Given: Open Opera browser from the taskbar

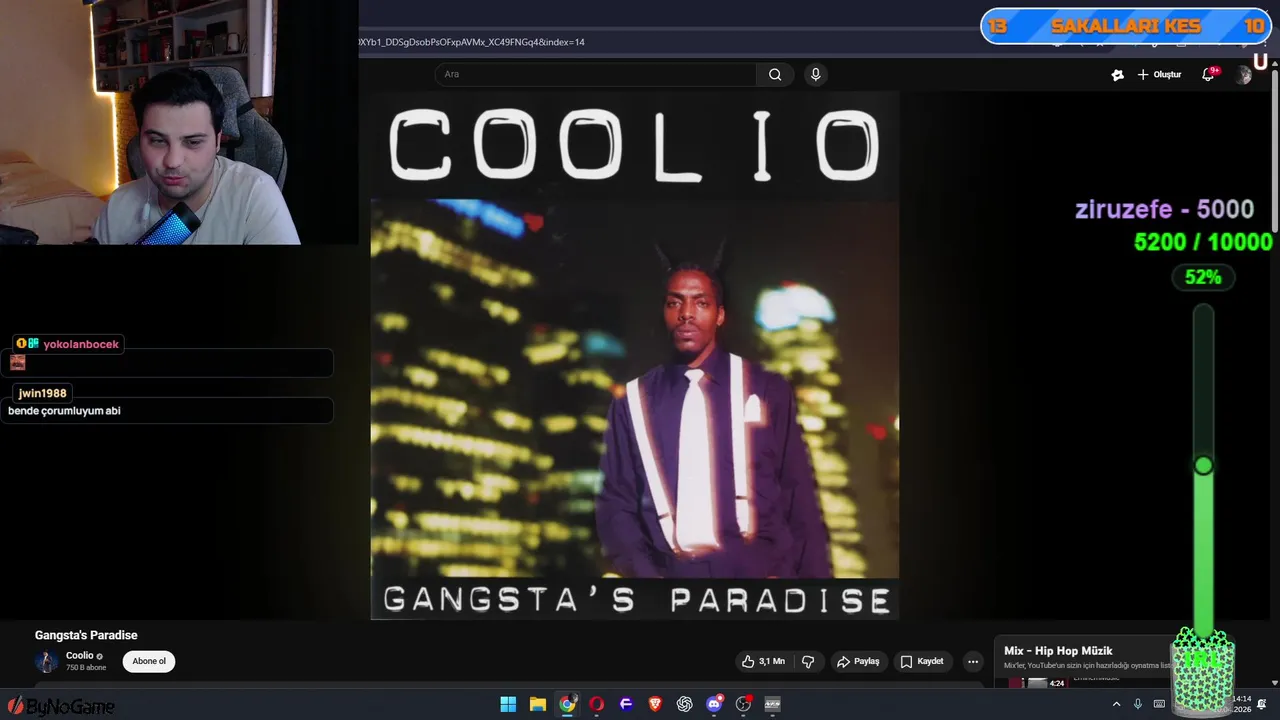Looking at the screenshot, I should point(596,704).
